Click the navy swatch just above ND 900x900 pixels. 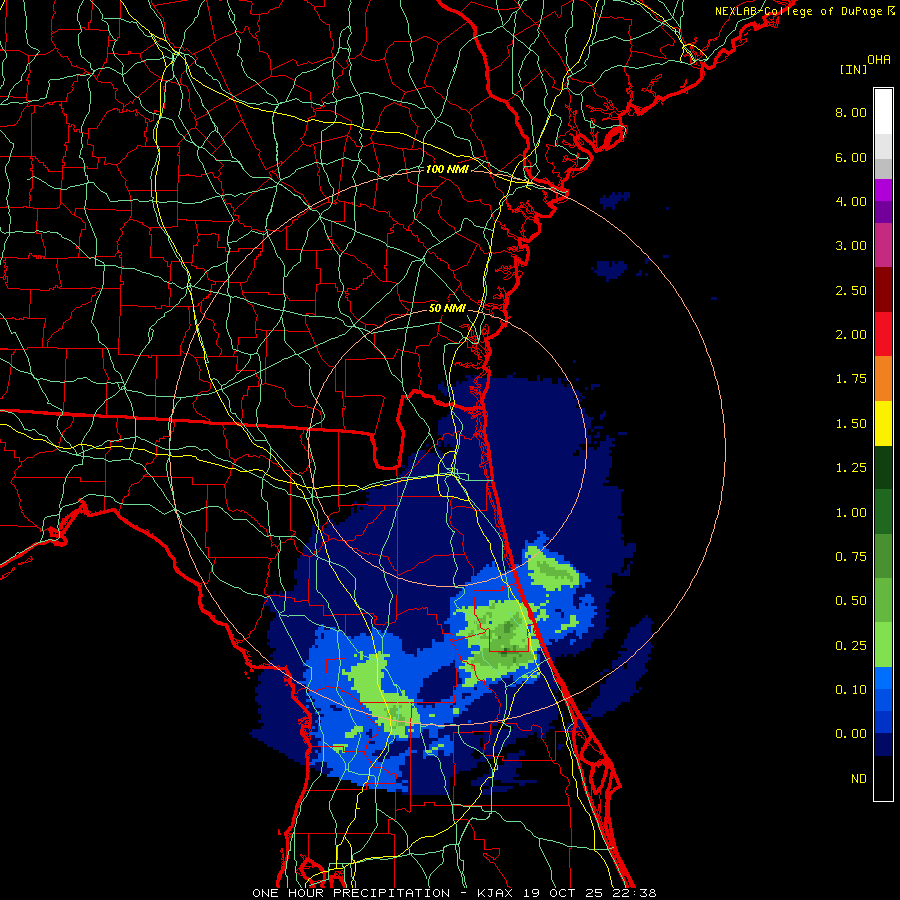883,745
